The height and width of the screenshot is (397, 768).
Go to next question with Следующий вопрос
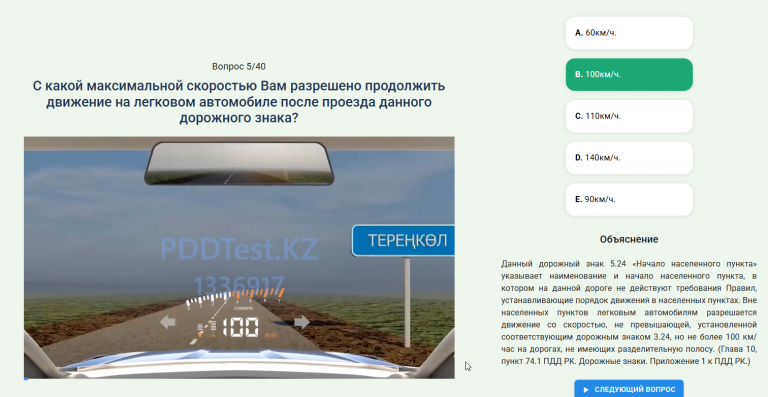(x=629, y=389)
